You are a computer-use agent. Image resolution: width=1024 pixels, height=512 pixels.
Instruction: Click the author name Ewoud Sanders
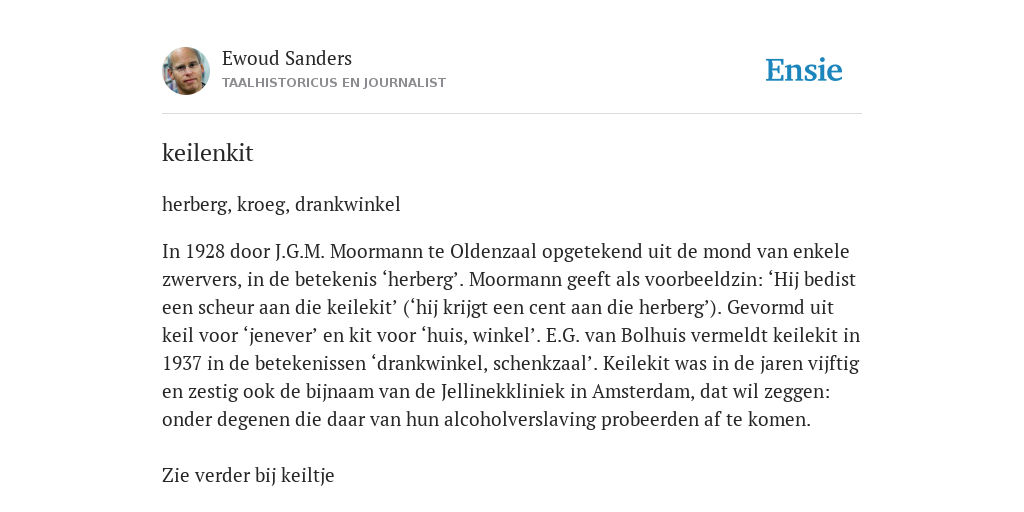(287, 58)
